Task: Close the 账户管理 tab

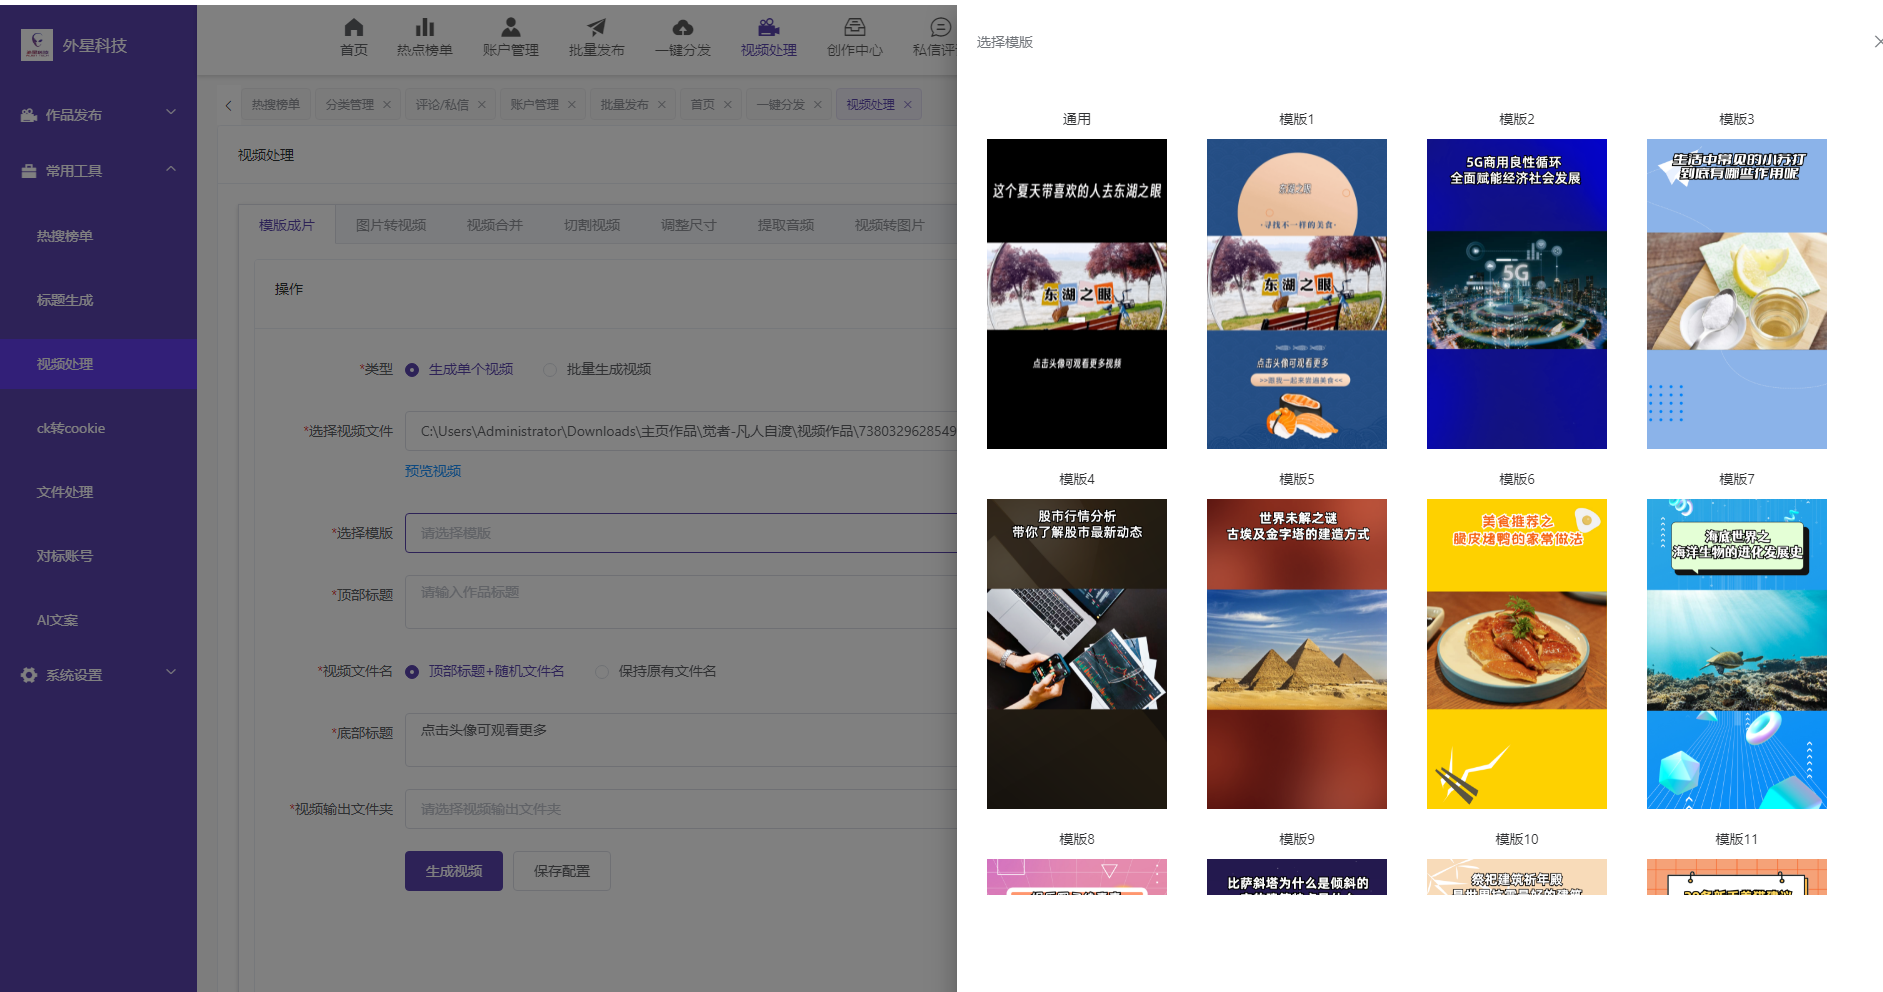Action: [572, 105]
